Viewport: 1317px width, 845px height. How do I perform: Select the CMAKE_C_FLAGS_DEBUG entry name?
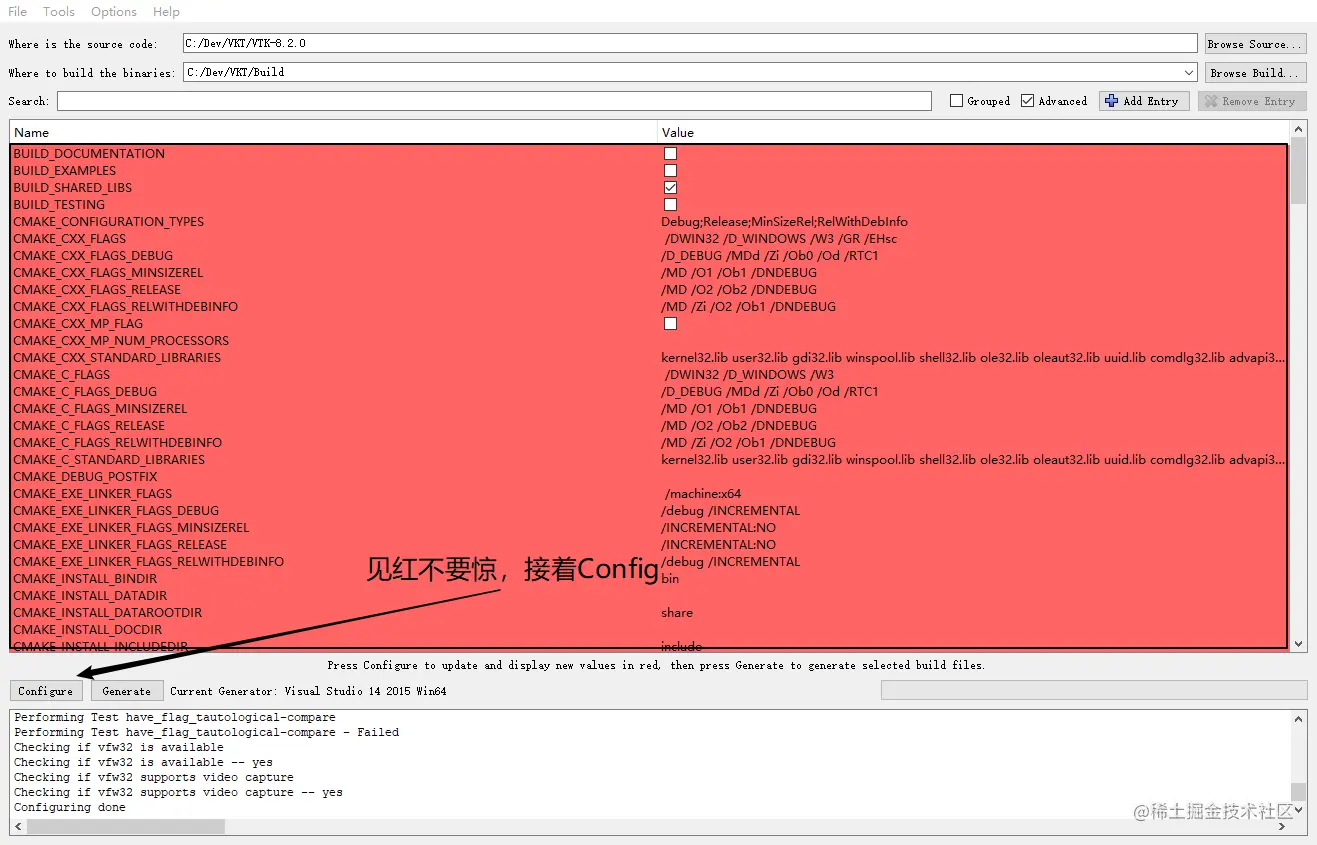coord(85,391)
